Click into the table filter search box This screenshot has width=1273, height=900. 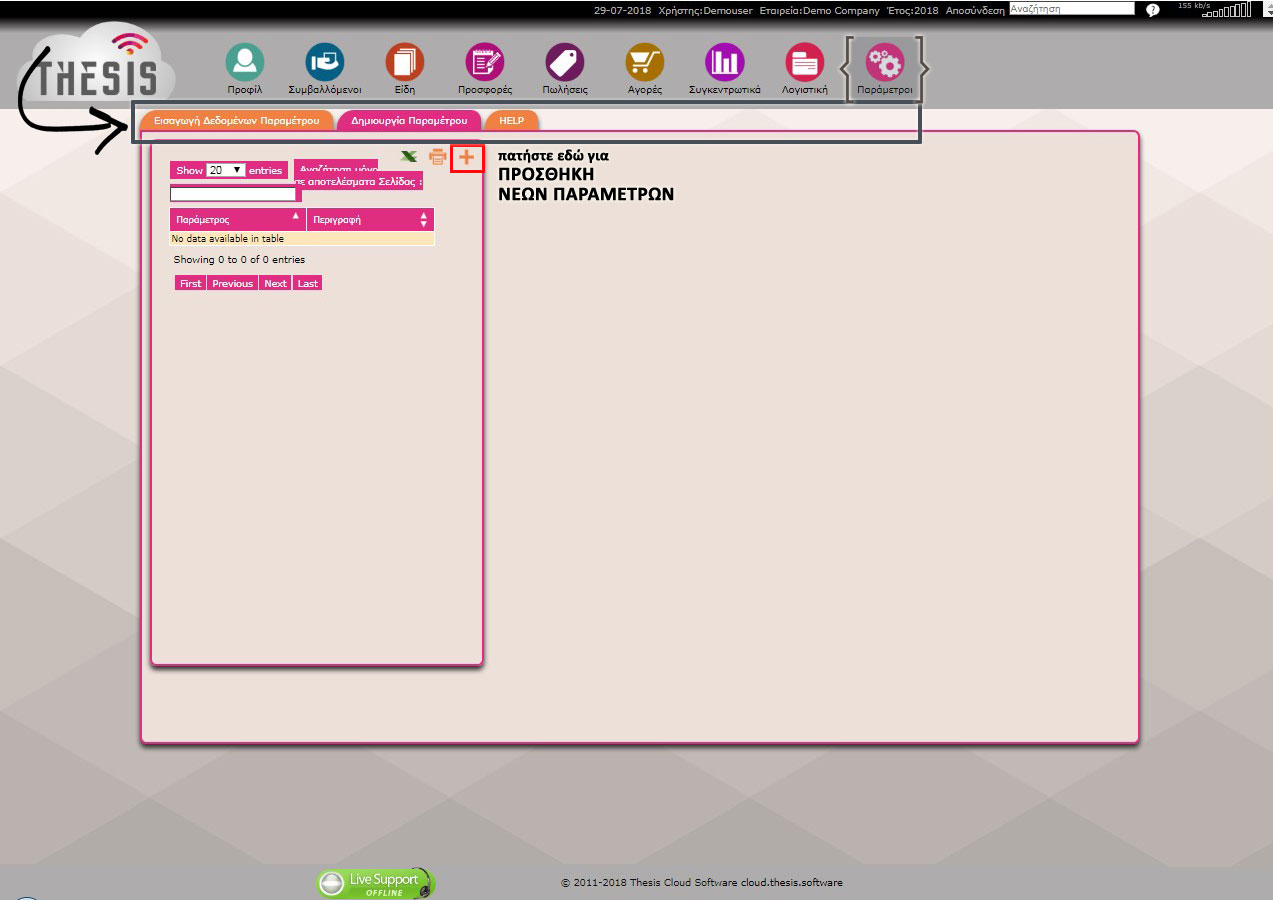(233, 194)
